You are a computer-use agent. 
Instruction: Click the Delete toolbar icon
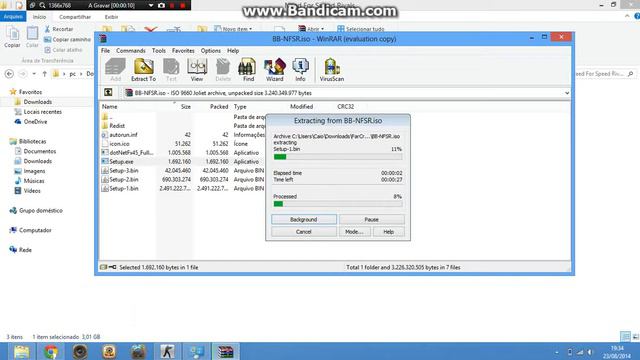[223, 70]
